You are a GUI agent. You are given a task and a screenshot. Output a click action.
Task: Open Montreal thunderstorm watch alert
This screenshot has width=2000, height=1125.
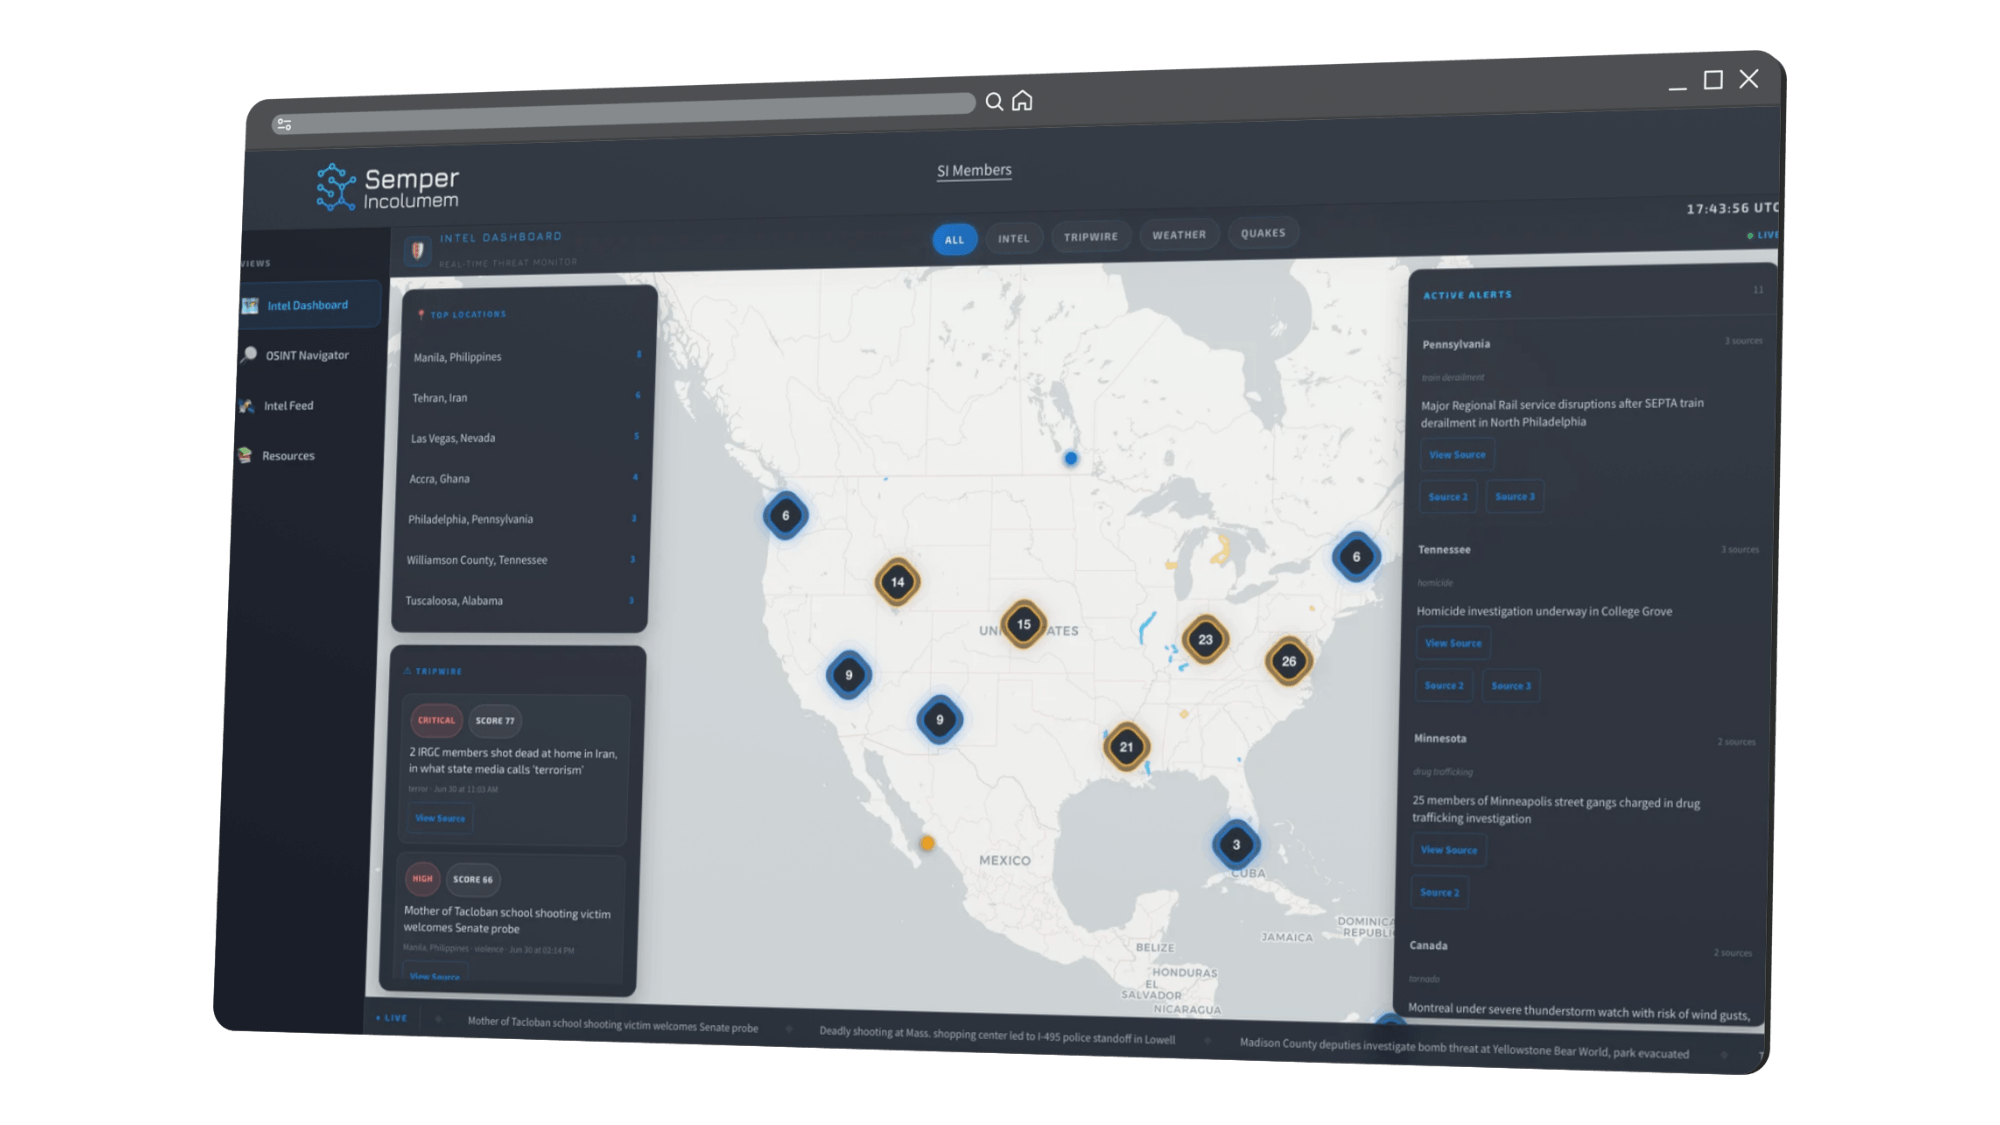[x=1578, y=1011]
